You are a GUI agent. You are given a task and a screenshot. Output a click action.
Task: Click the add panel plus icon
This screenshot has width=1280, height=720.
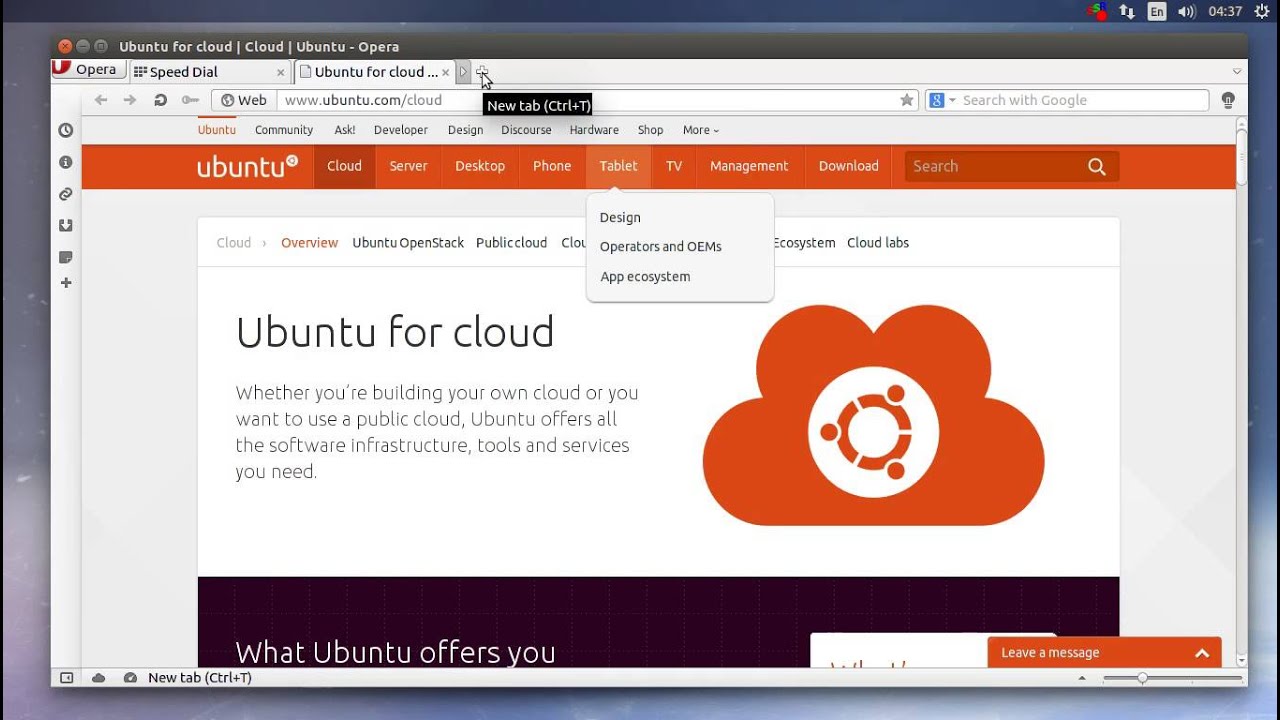click(66, 283)
